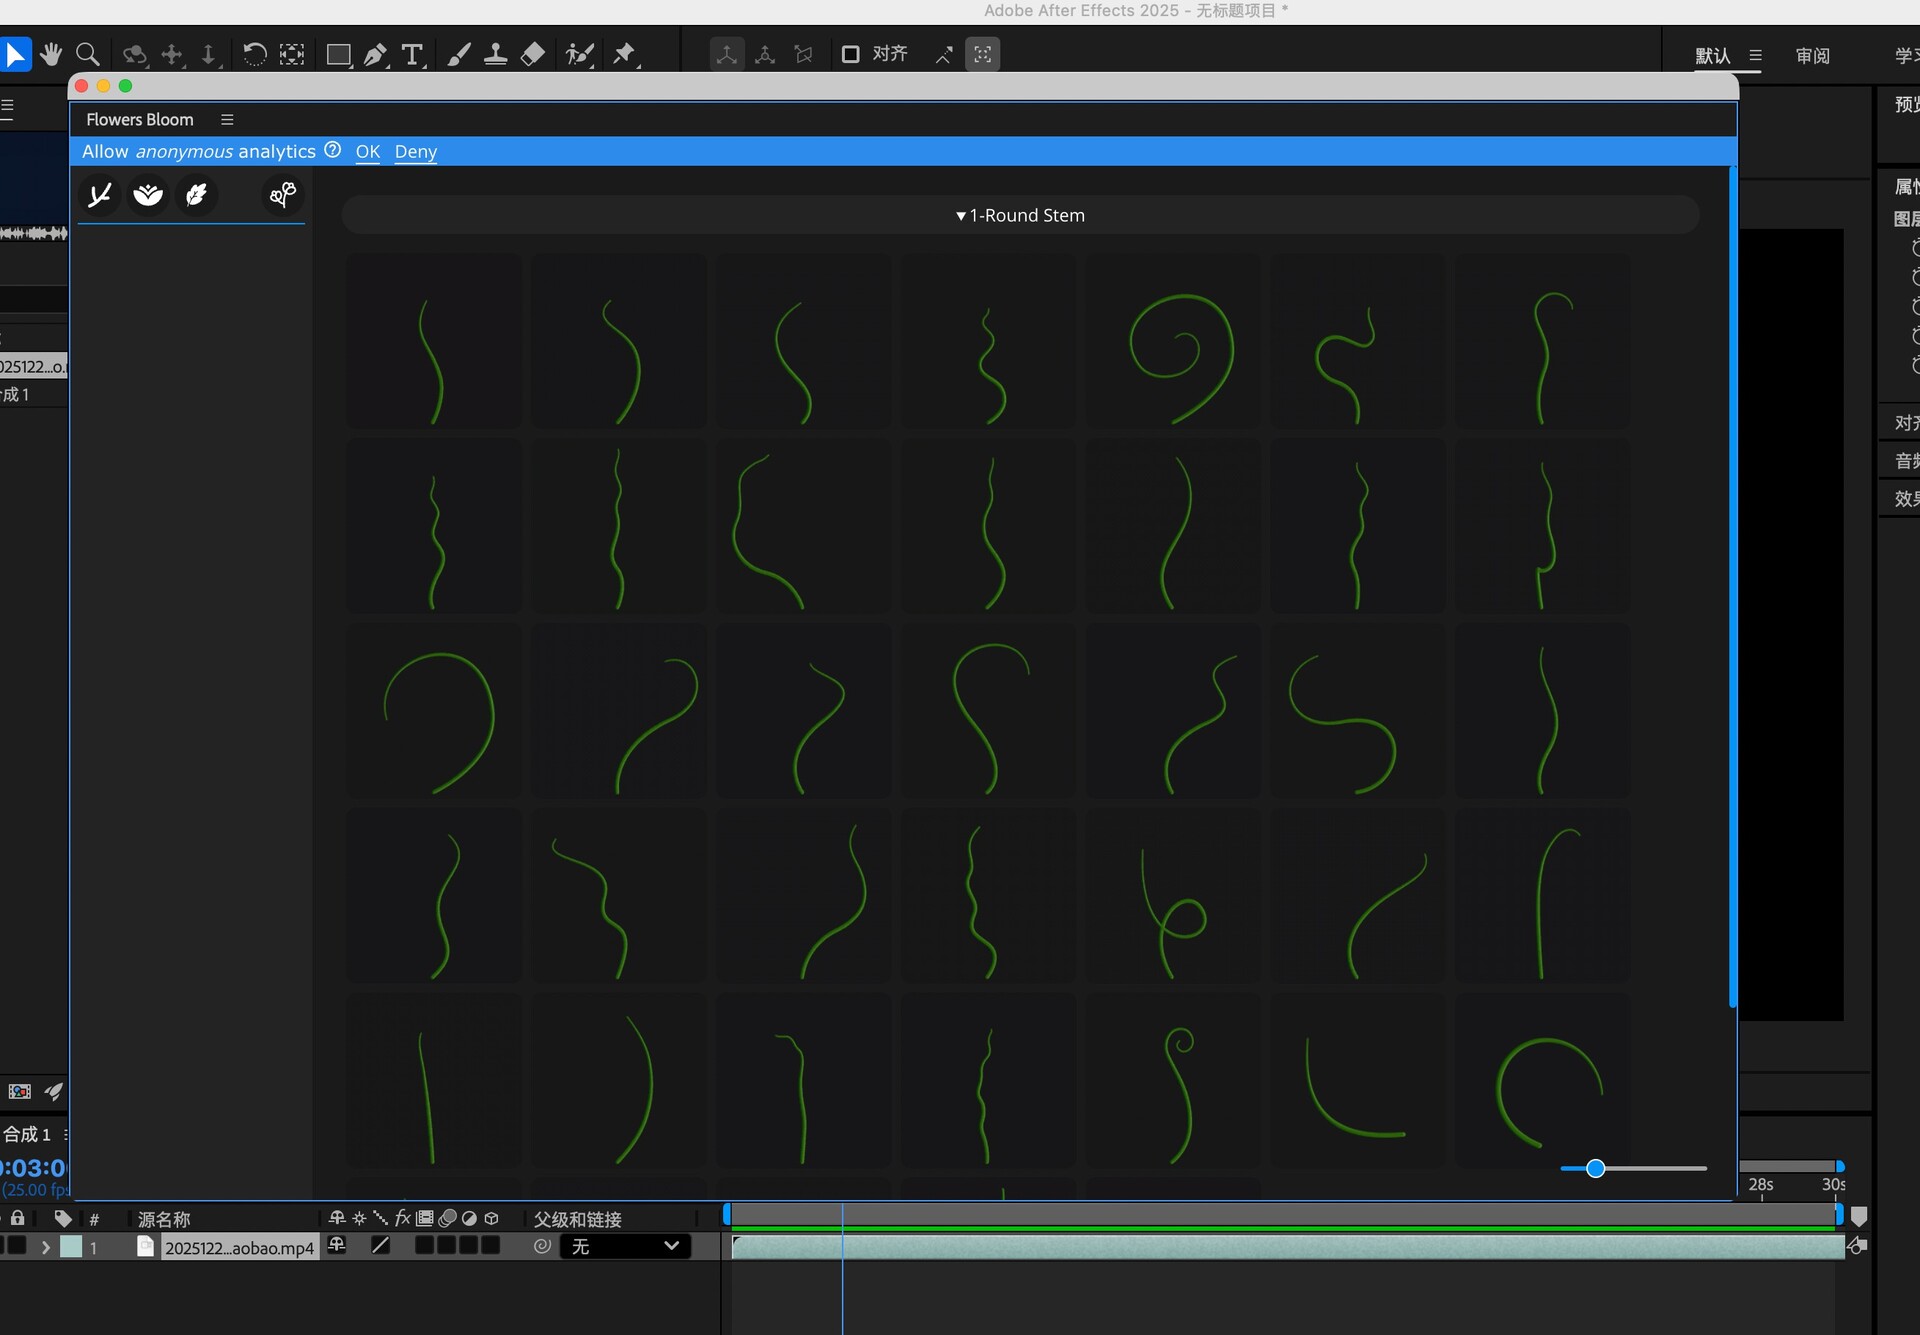Viewport: 1920px width, 1335px height.
Task: Select the Type text tool
Action: tap(411, 54)
